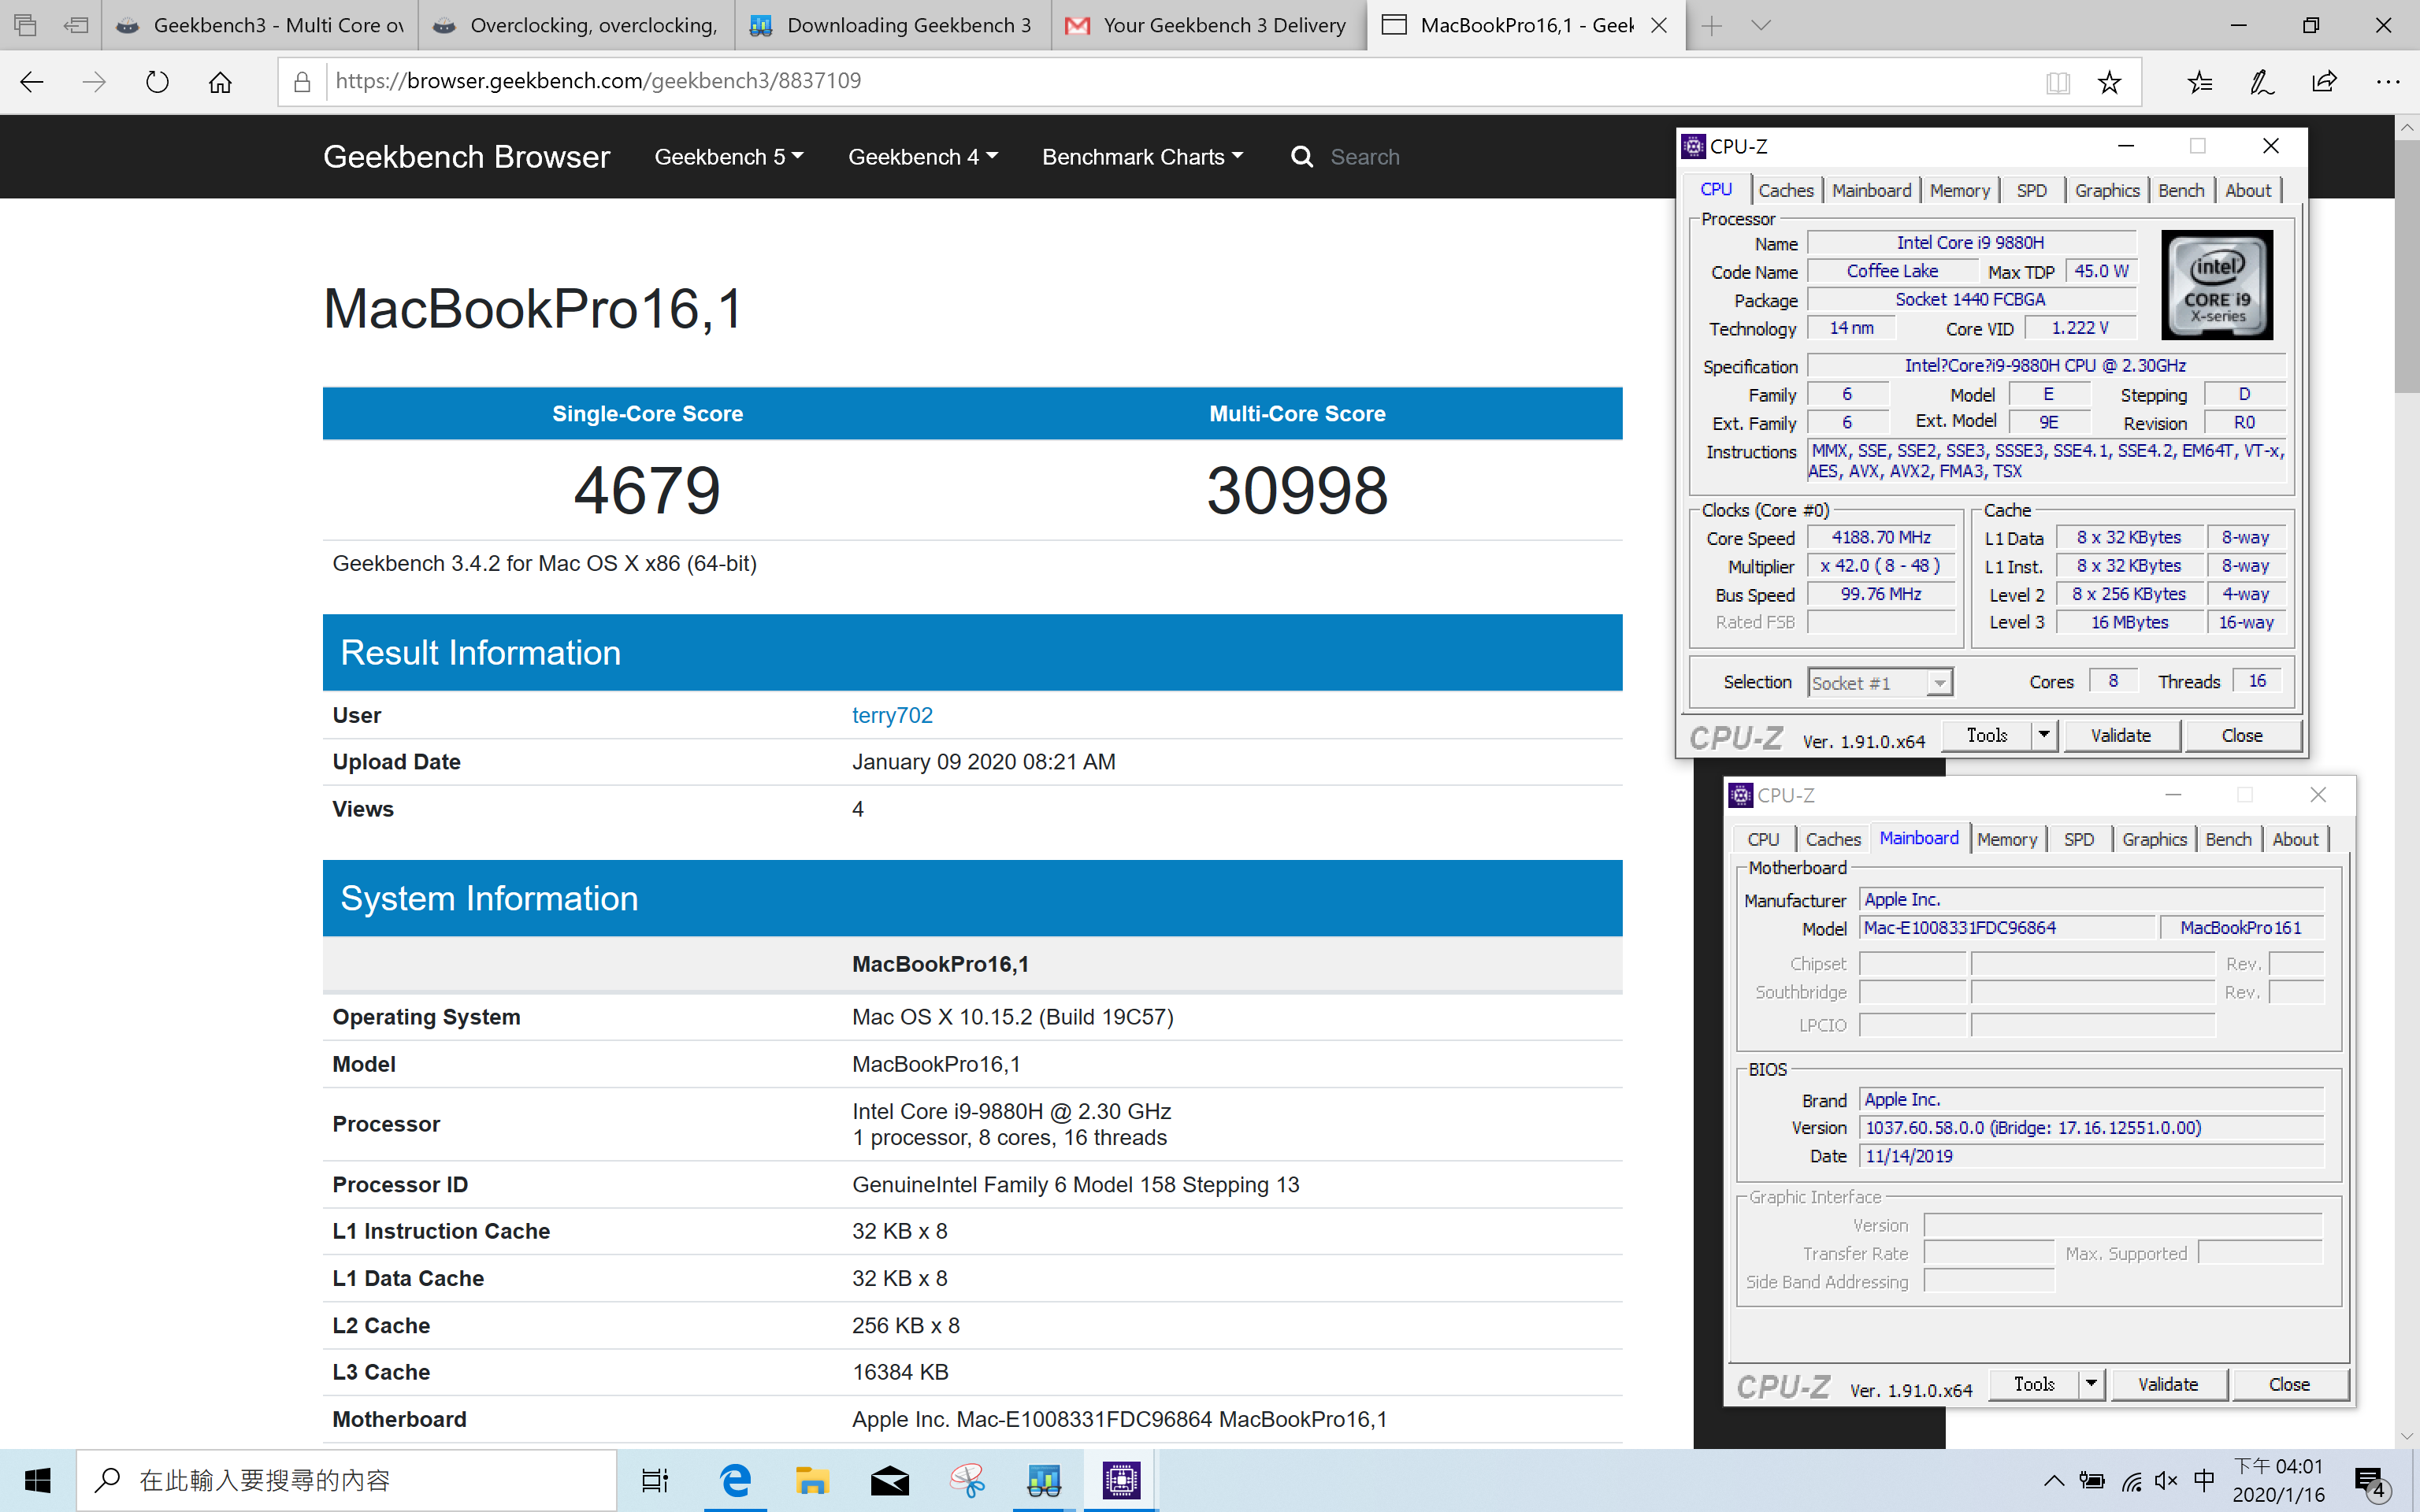
Task: Click Tools button in lower CPU-Z window
Action: (x=2033, y=1384)
